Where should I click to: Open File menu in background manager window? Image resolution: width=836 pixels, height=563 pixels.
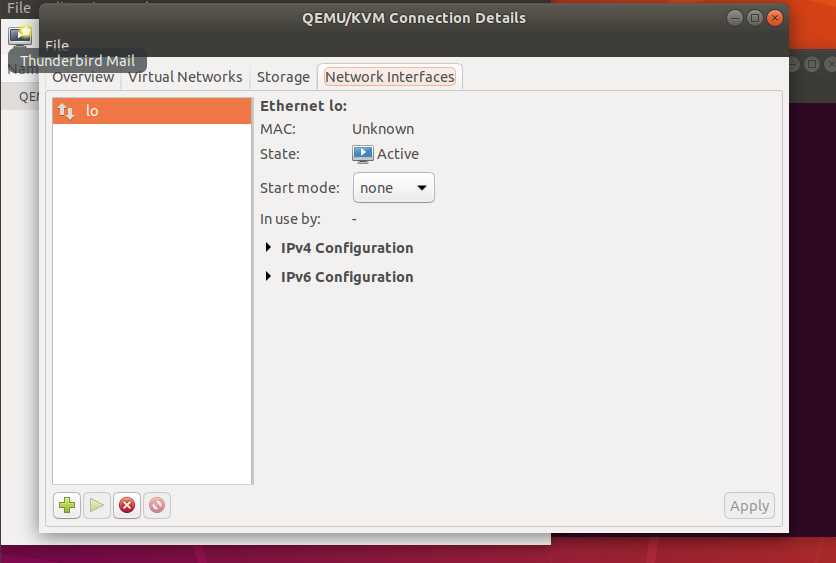pyautogui.click(x=19, y=7)
